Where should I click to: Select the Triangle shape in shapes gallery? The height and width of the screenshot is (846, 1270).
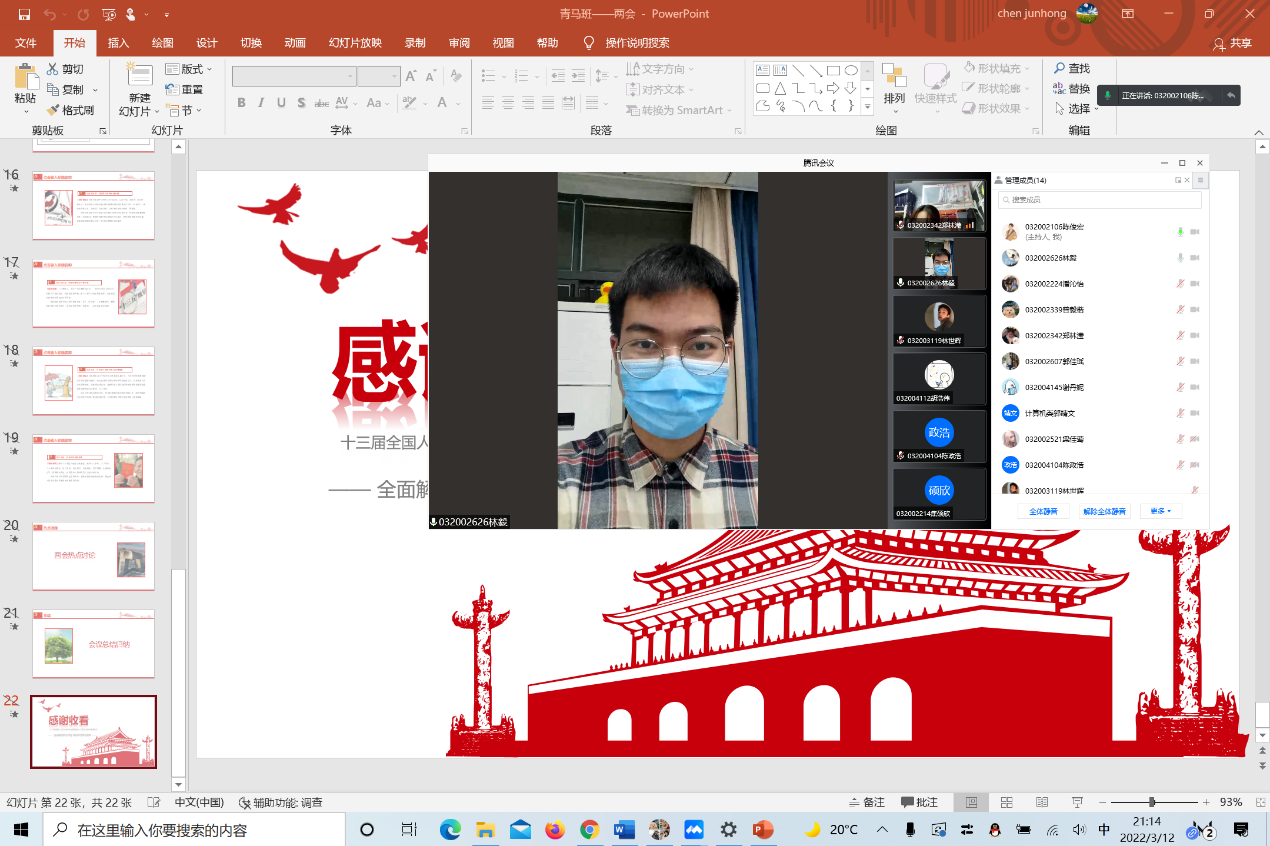tap(780, 88)
